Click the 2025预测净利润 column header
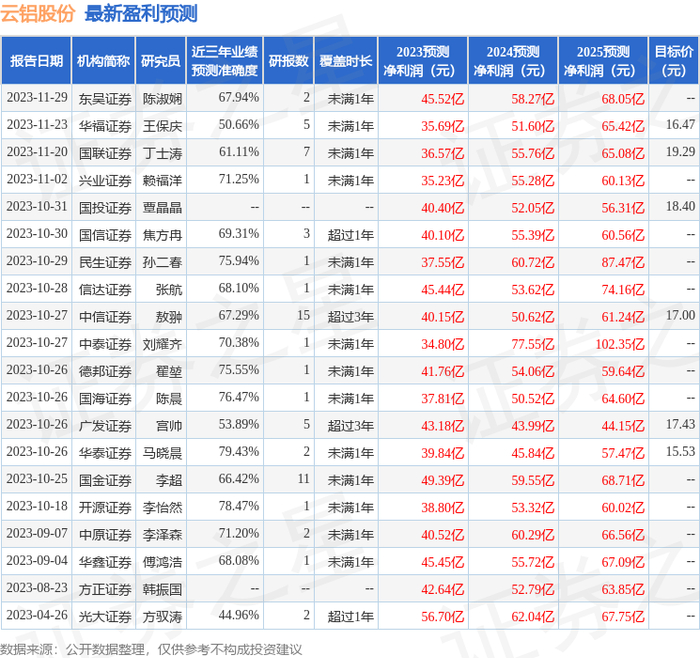The width and height of the screenshot is (700, 658). pos(603,61)
